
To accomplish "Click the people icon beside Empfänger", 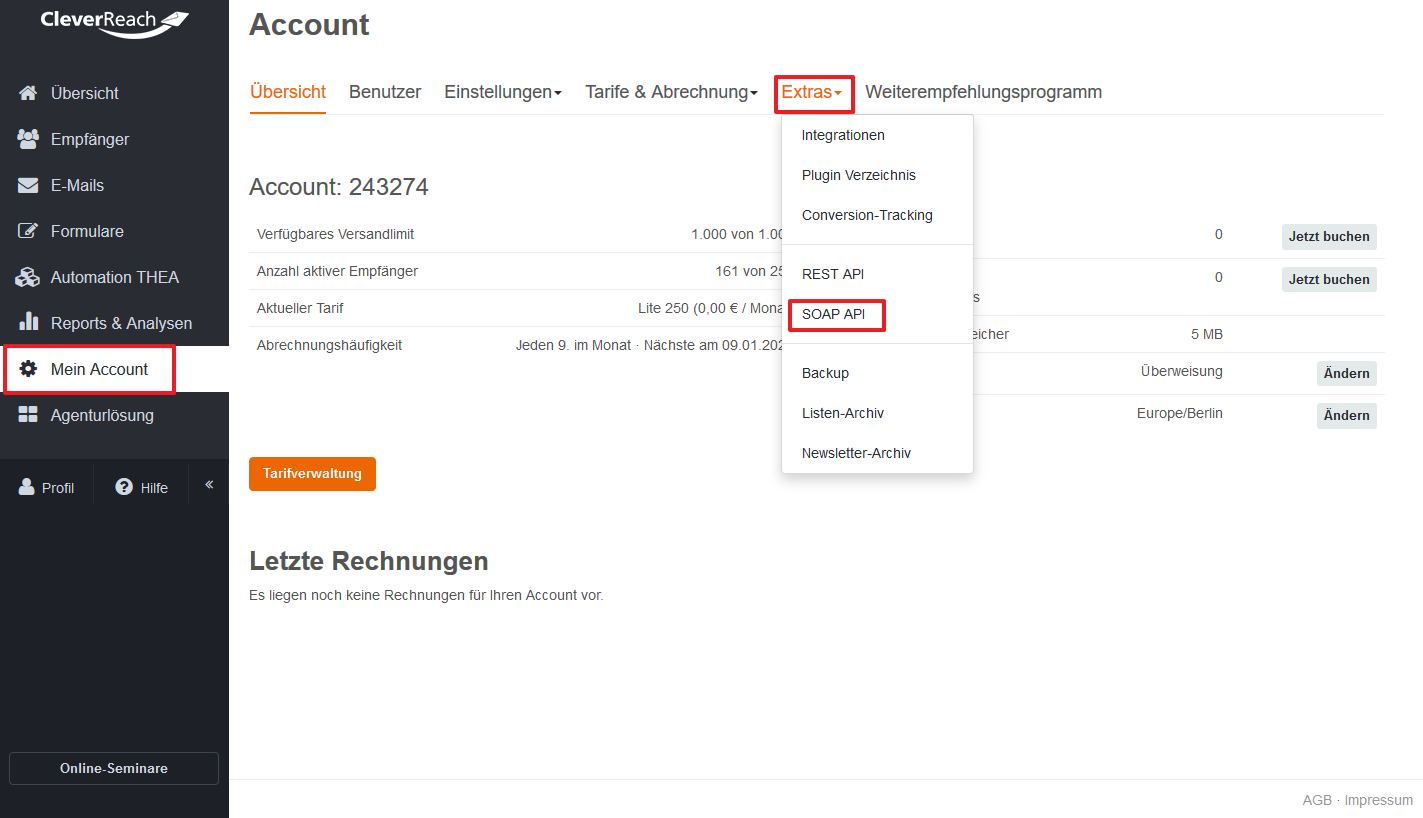I will (28, 139).
